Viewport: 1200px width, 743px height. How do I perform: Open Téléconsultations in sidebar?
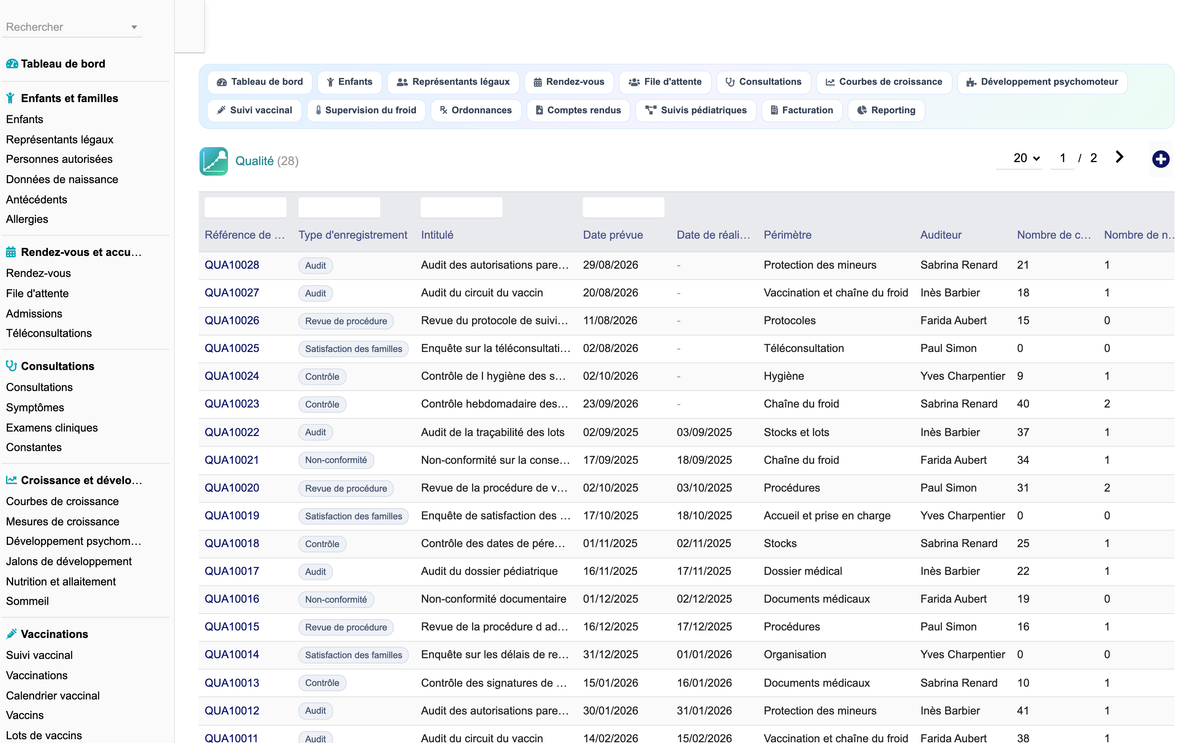[x=49, y=333]
